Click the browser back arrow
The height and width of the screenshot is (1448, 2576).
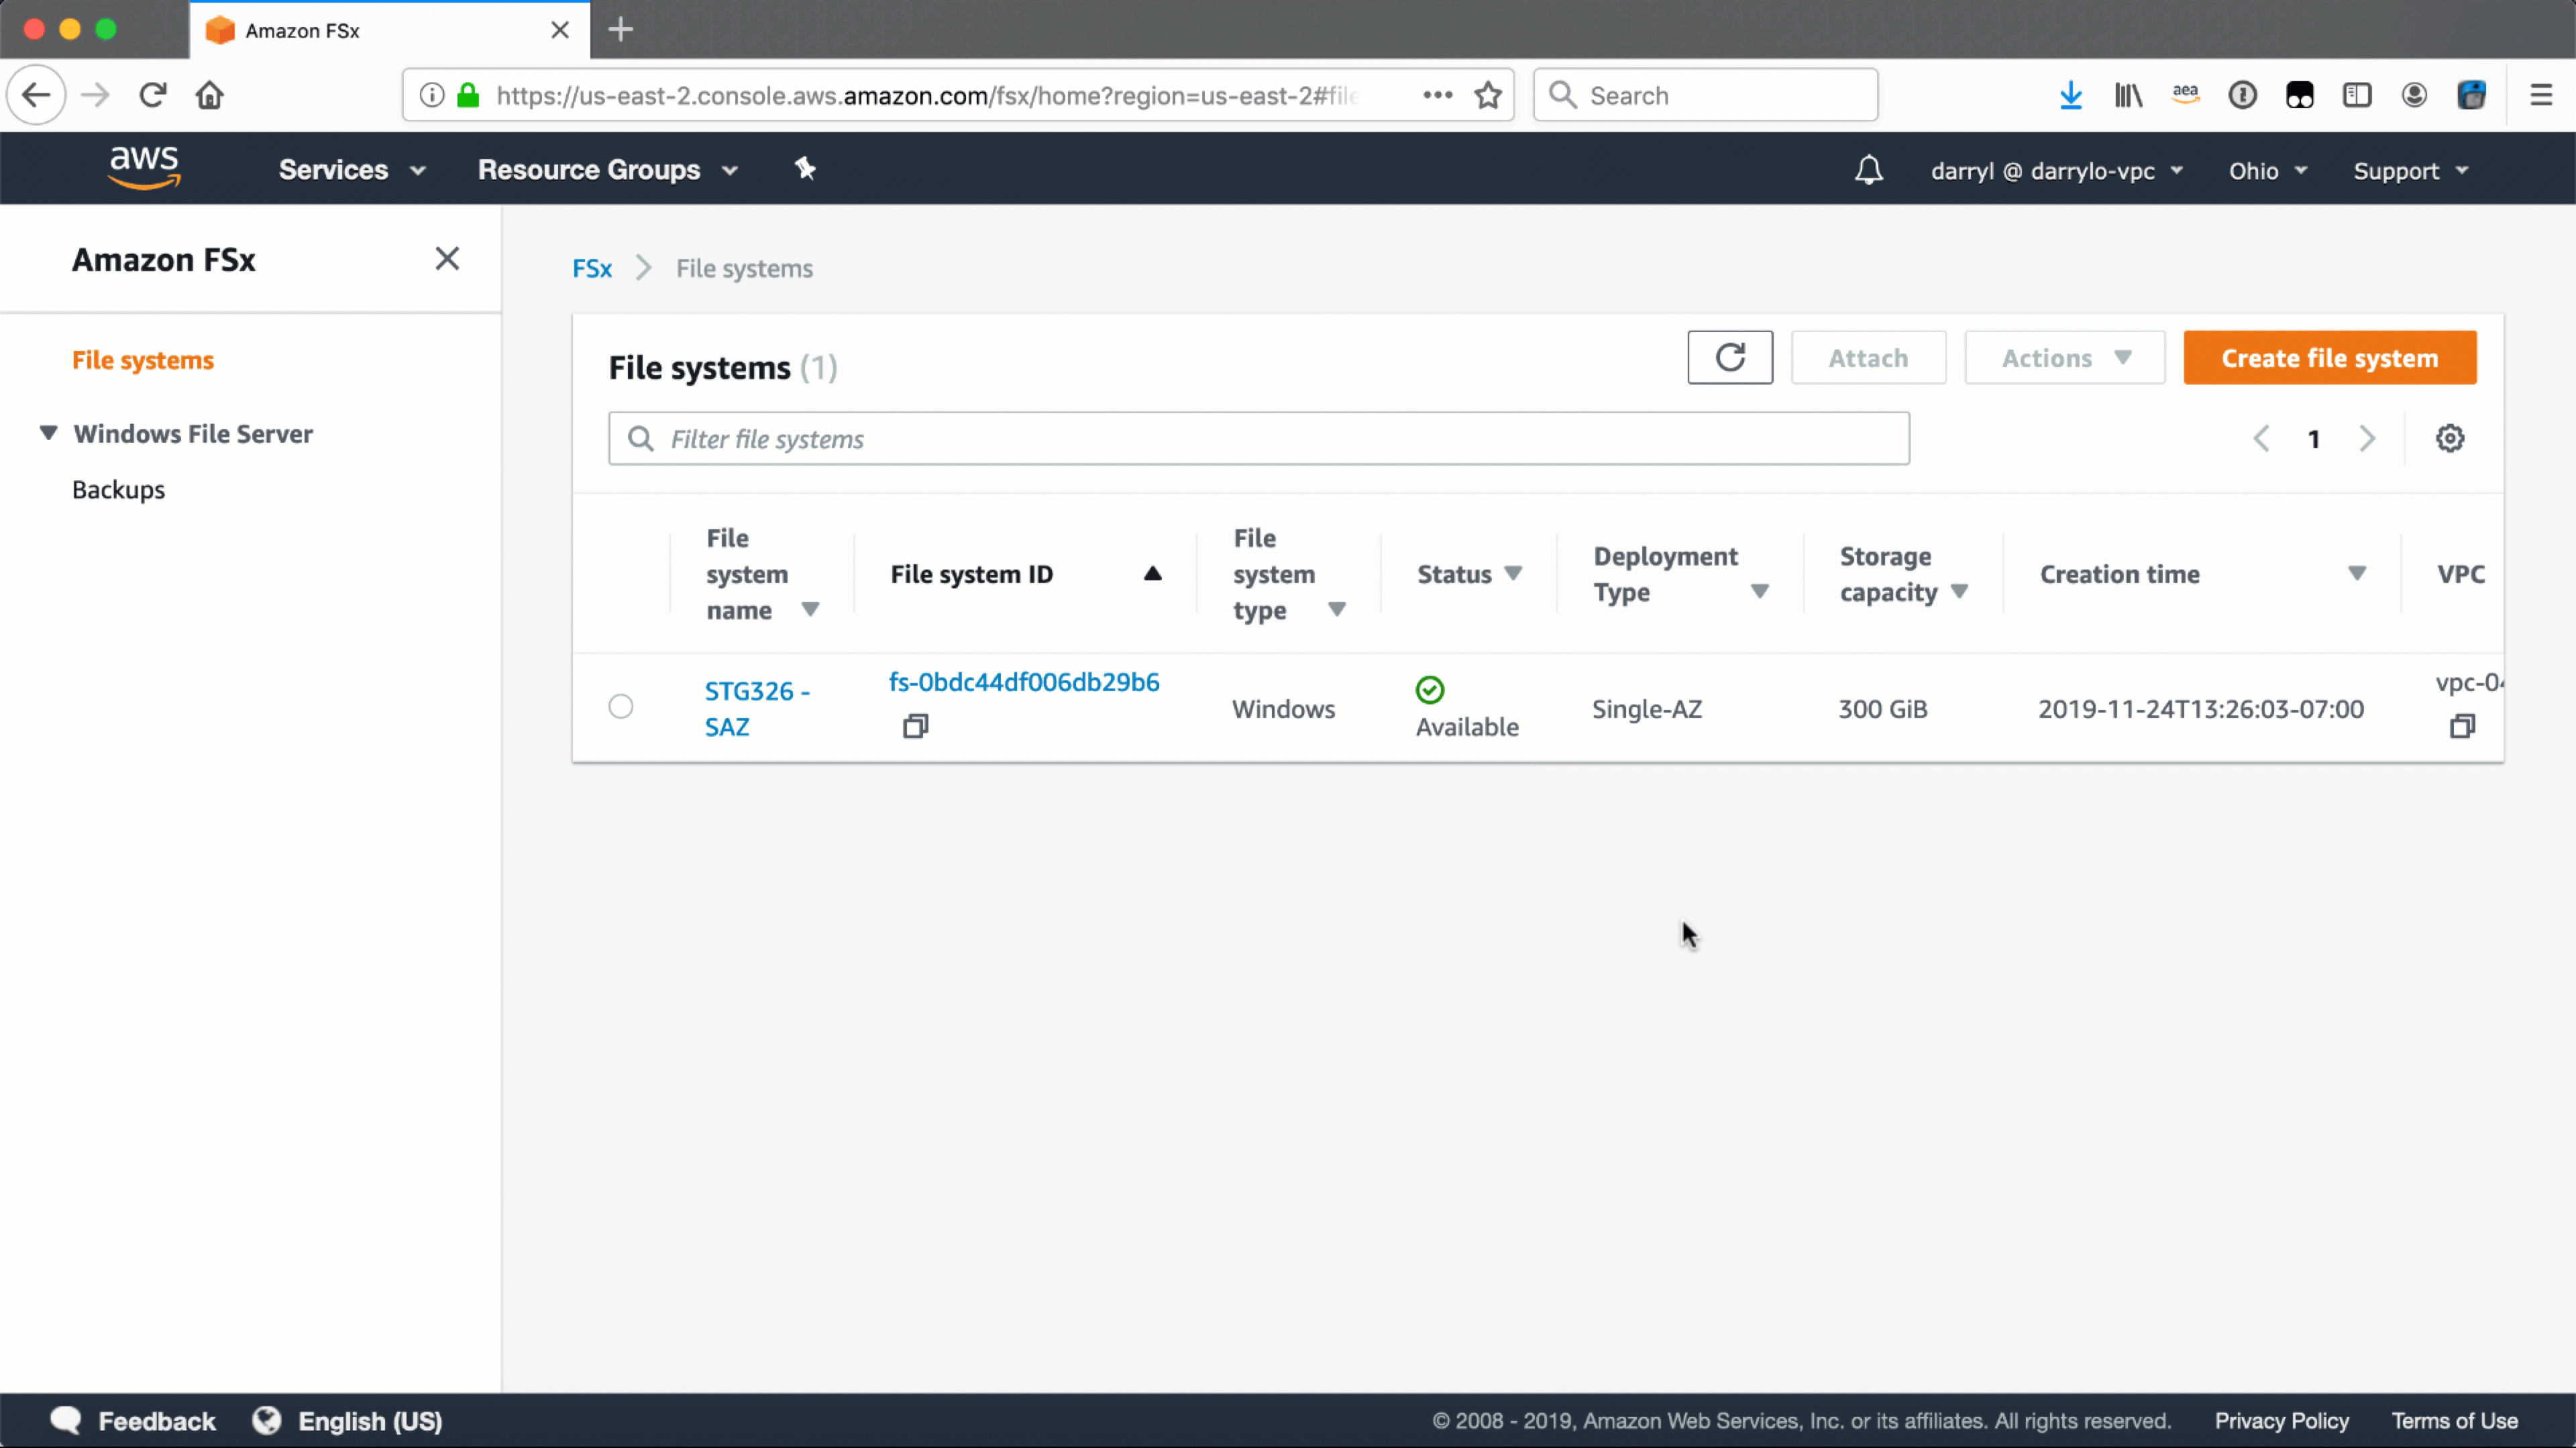[x=36, y=95]
